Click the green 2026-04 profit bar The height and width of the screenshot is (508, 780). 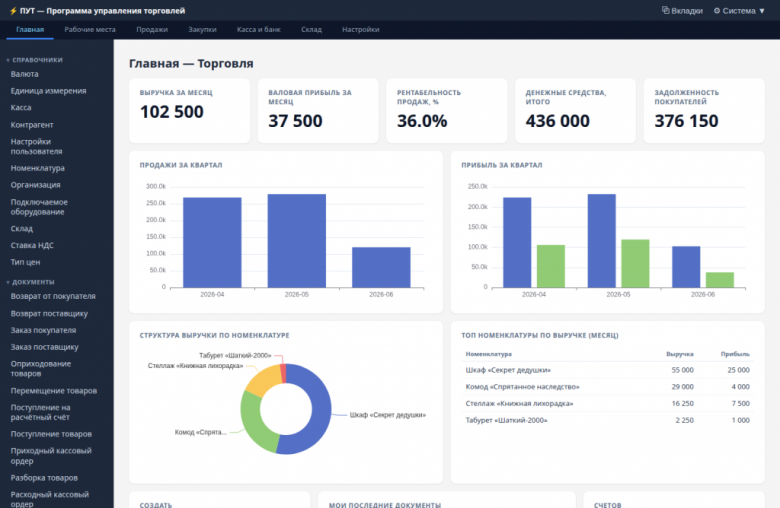[x=551, y=266]
